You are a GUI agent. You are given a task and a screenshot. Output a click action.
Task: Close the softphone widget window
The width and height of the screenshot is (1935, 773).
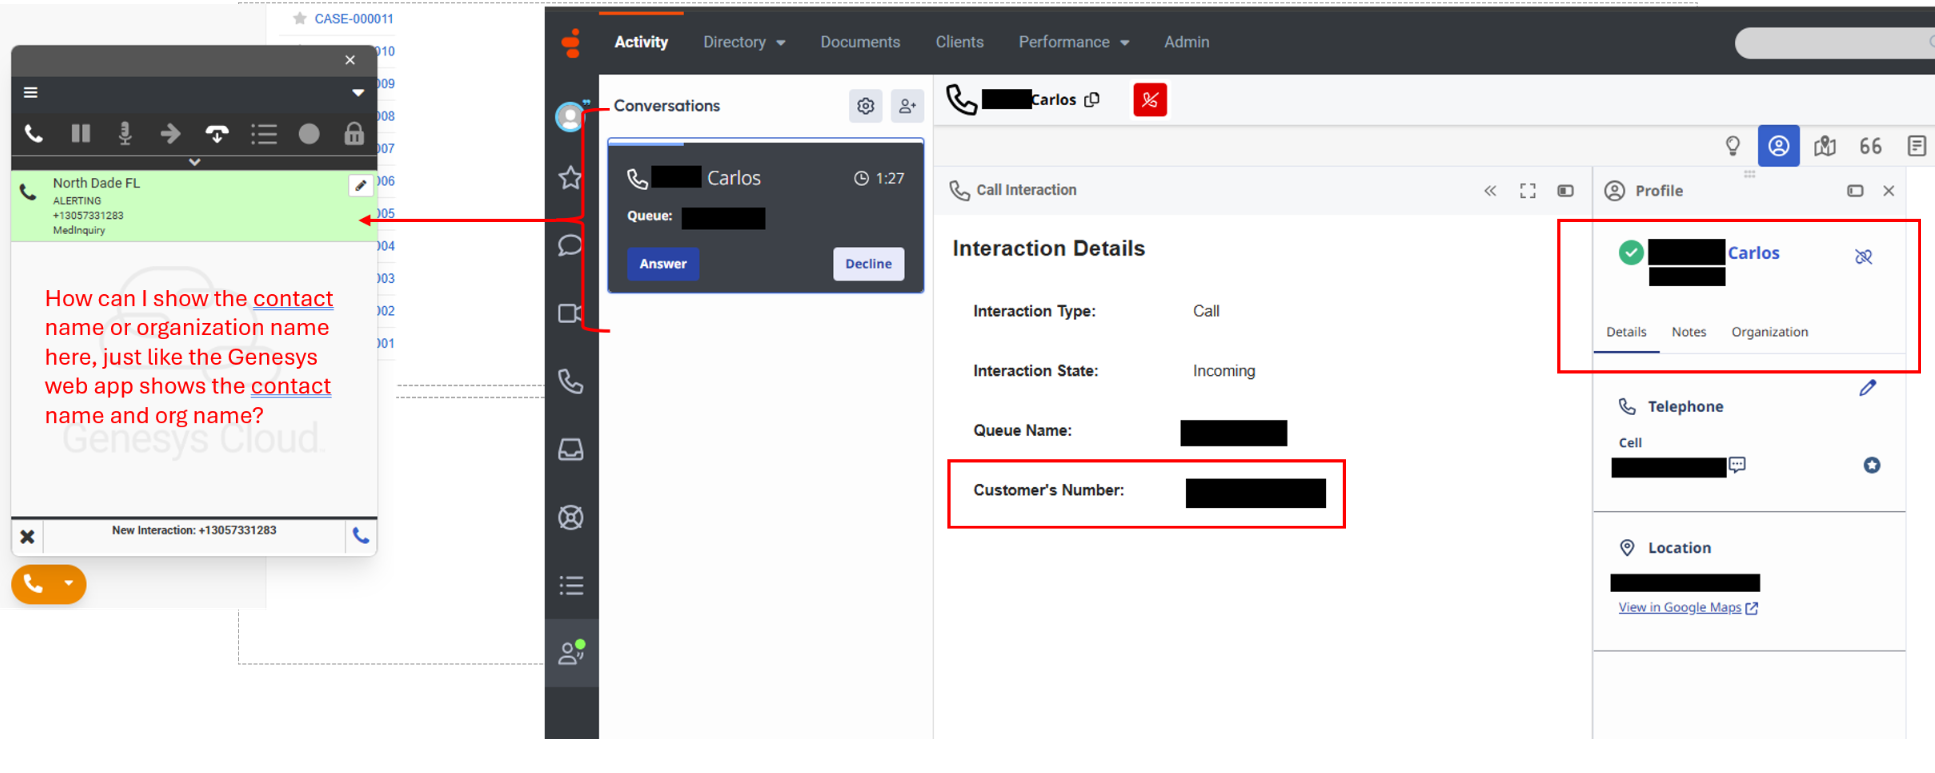click(x=350, y=60)
